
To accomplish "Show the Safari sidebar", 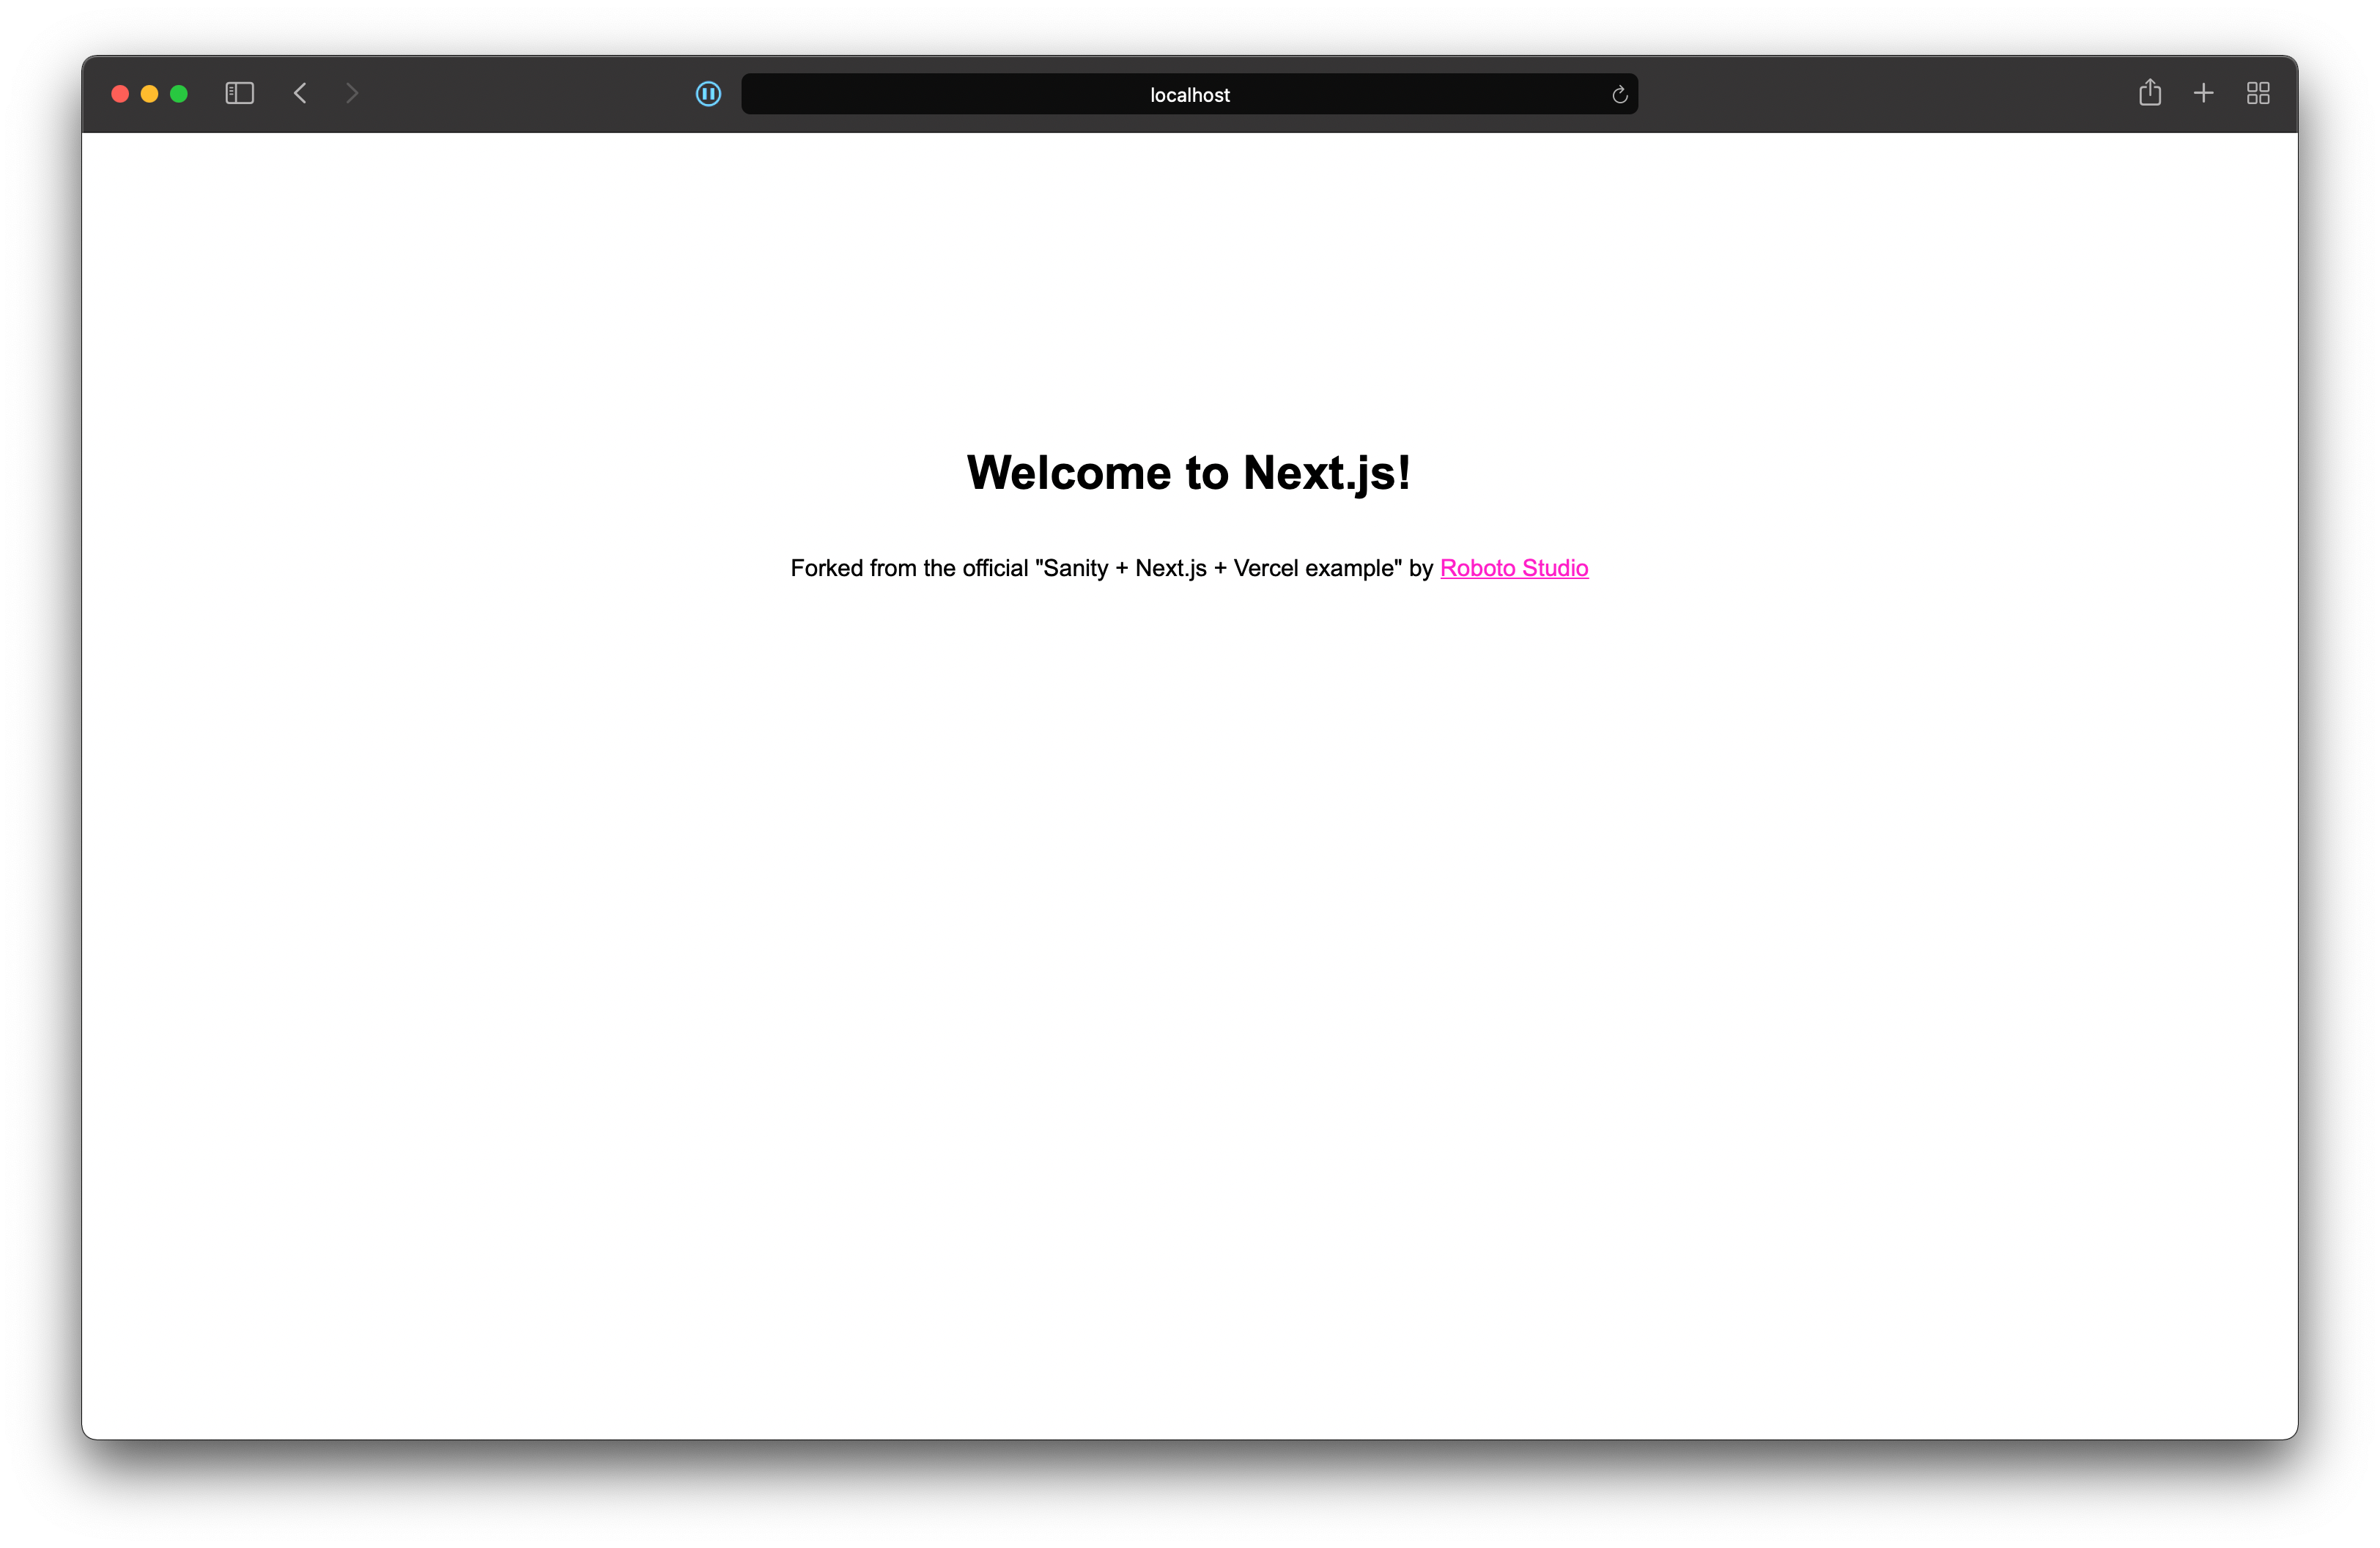I will tap(239, 94).
